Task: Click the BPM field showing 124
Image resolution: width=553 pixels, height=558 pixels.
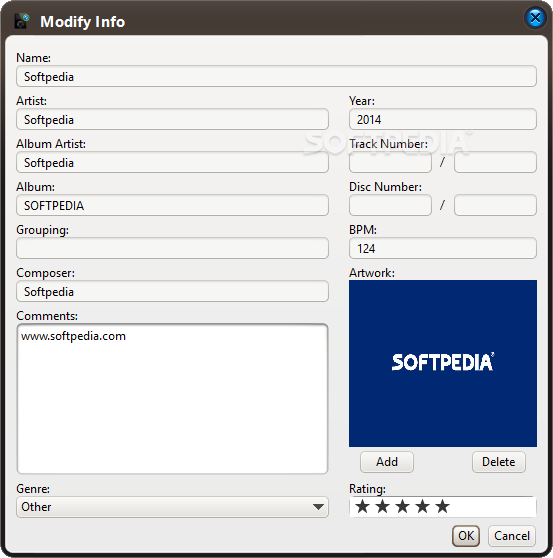Action: (443, 248)
